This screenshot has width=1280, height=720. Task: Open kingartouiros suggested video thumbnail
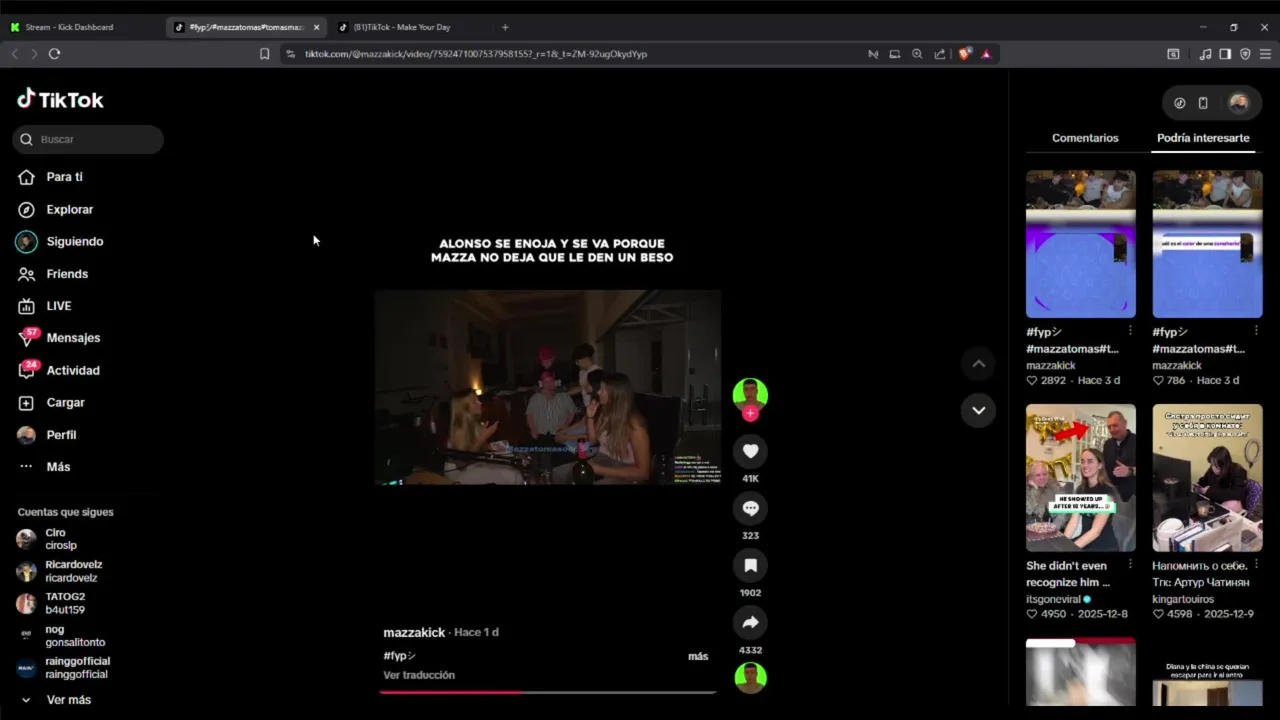[1207, 478]
